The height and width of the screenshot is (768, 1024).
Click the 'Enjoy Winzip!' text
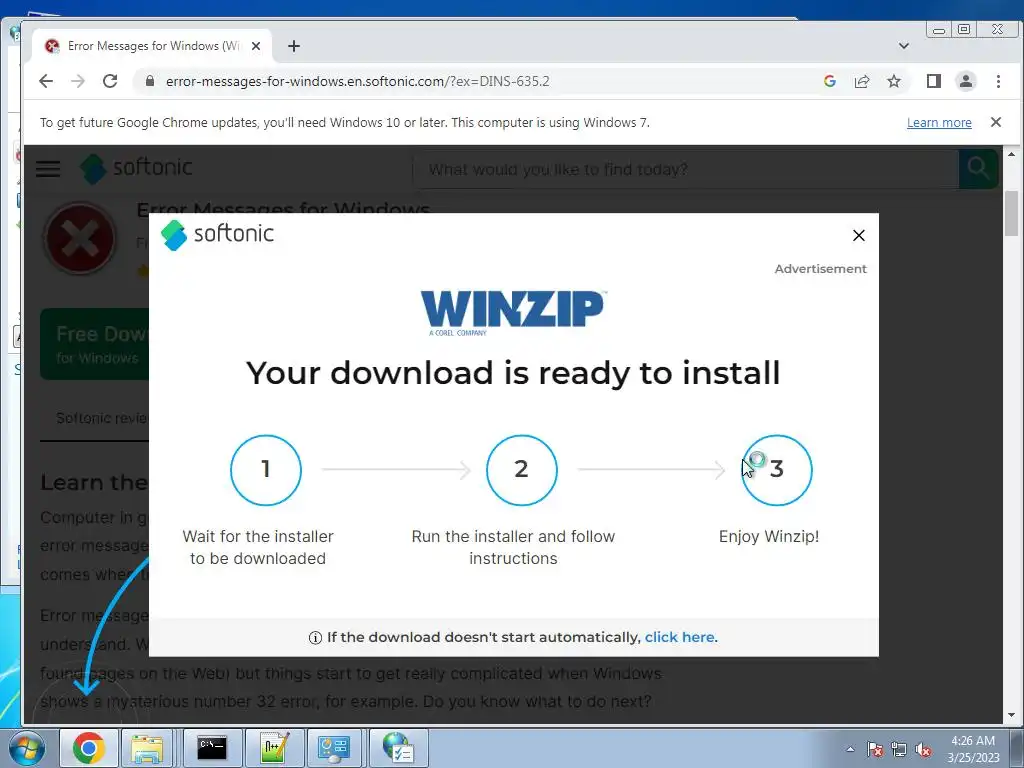[x=769, y=537]
